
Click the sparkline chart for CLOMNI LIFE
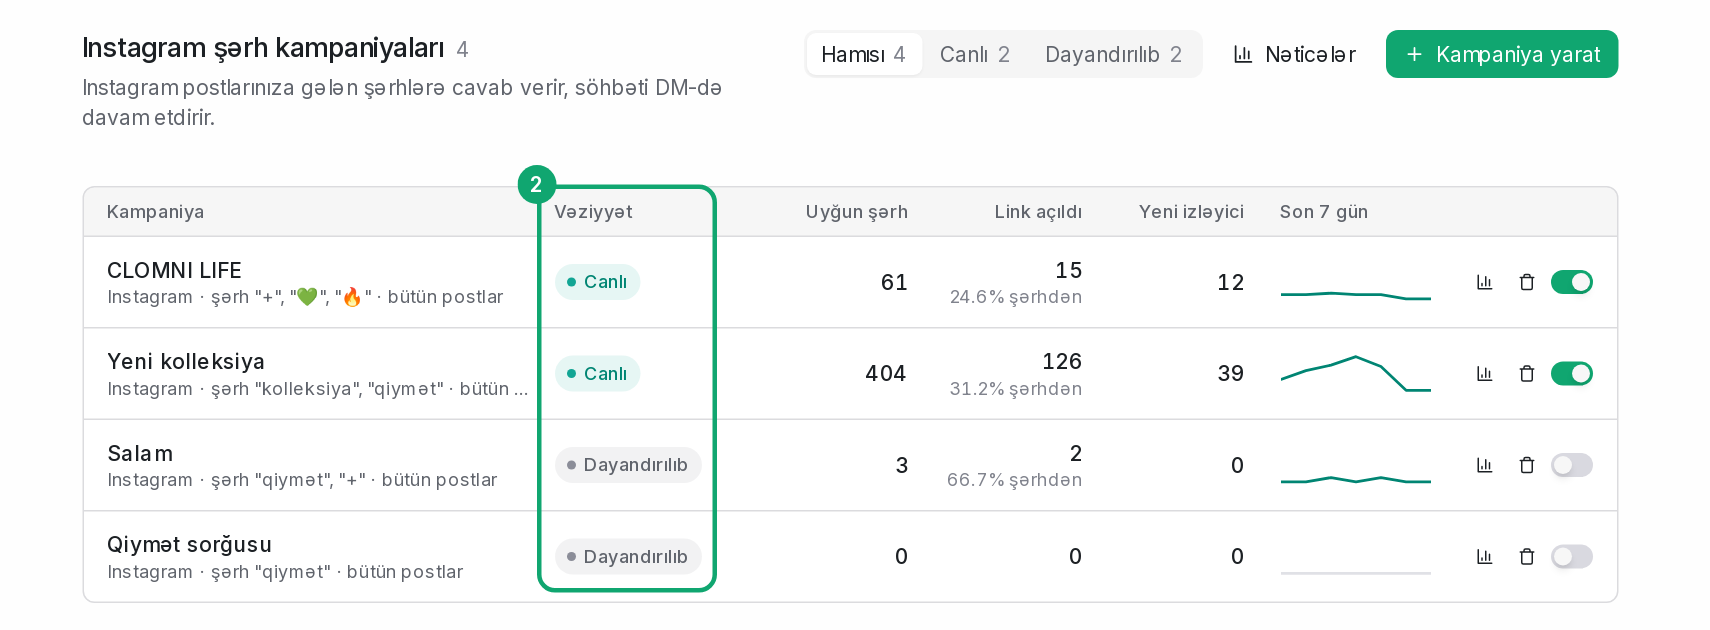pyautogui.click(x=1356, y=295)
